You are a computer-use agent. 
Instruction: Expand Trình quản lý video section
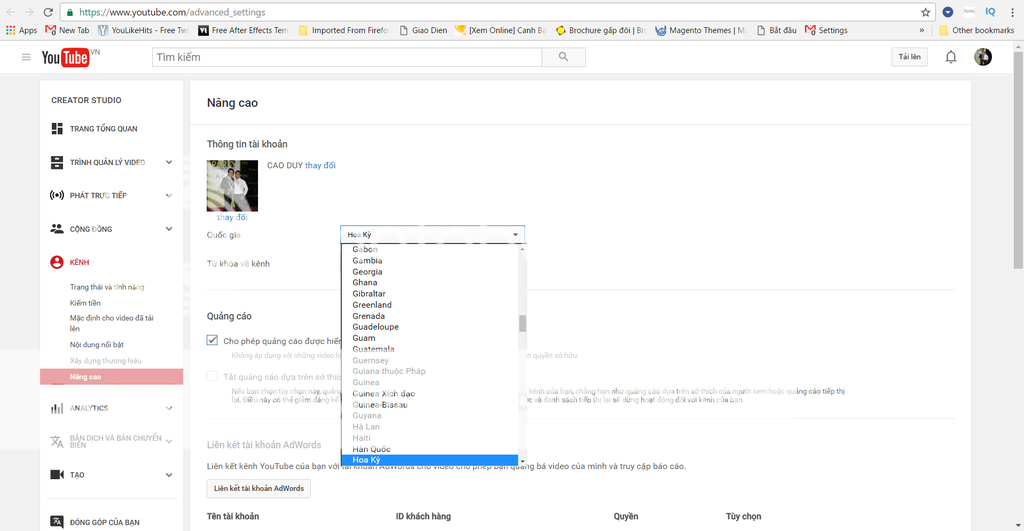169,162
